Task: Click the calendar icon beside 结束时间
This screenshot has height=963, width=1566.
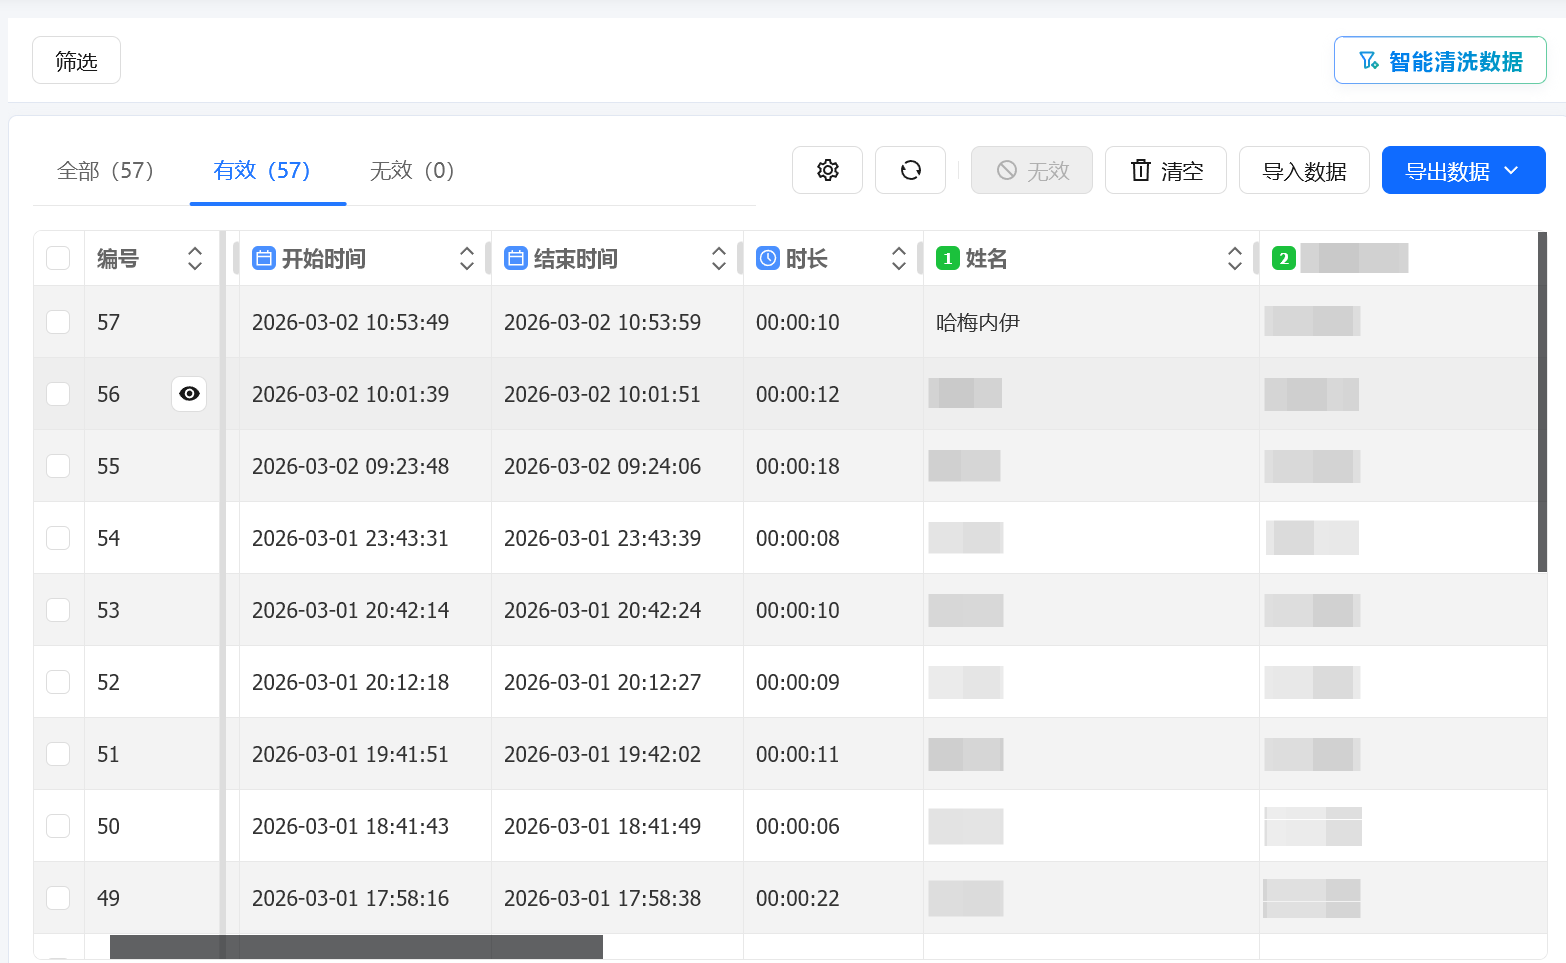Action: click(x=515, y=258)
